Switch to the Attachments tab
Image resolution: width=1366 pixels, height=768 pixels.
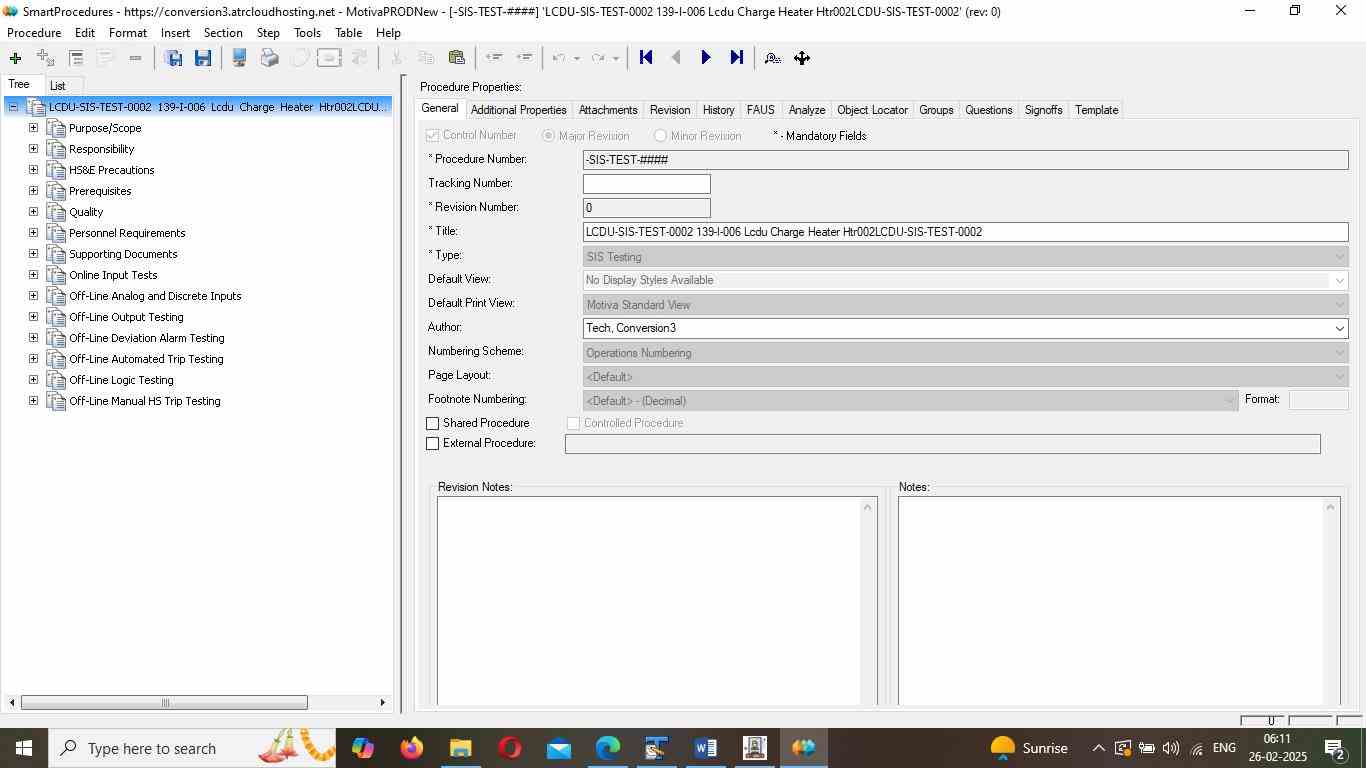[x=608, y=110]
